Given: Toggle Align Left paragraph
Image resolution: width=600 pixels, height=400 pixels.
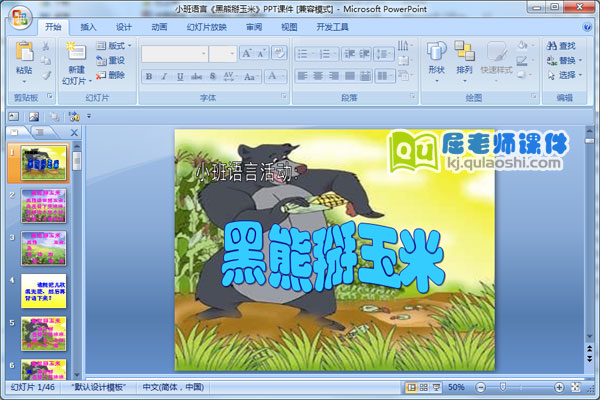Looking at the screenshot, I should pyautogui.click(x=302, y=76).
